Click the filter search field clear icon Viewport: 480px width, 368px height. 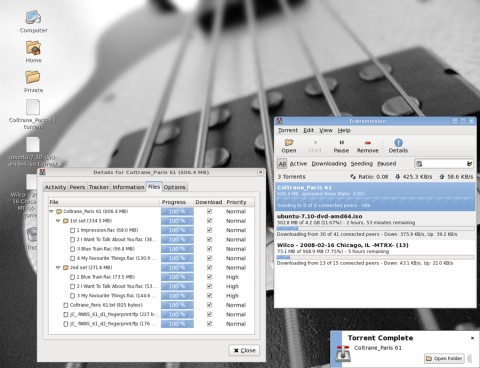pyautogui.click(x=469, y=164)
